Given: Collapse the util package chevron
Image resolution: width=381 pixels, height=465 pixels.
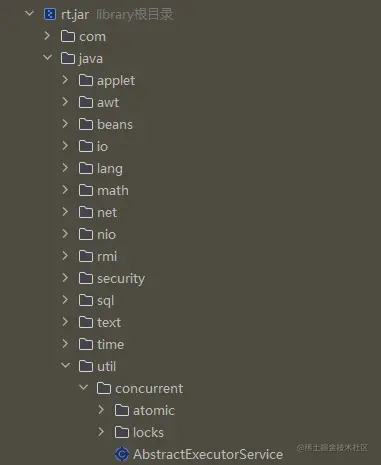Looking at the screenshot, I should [x=66, y=366].
